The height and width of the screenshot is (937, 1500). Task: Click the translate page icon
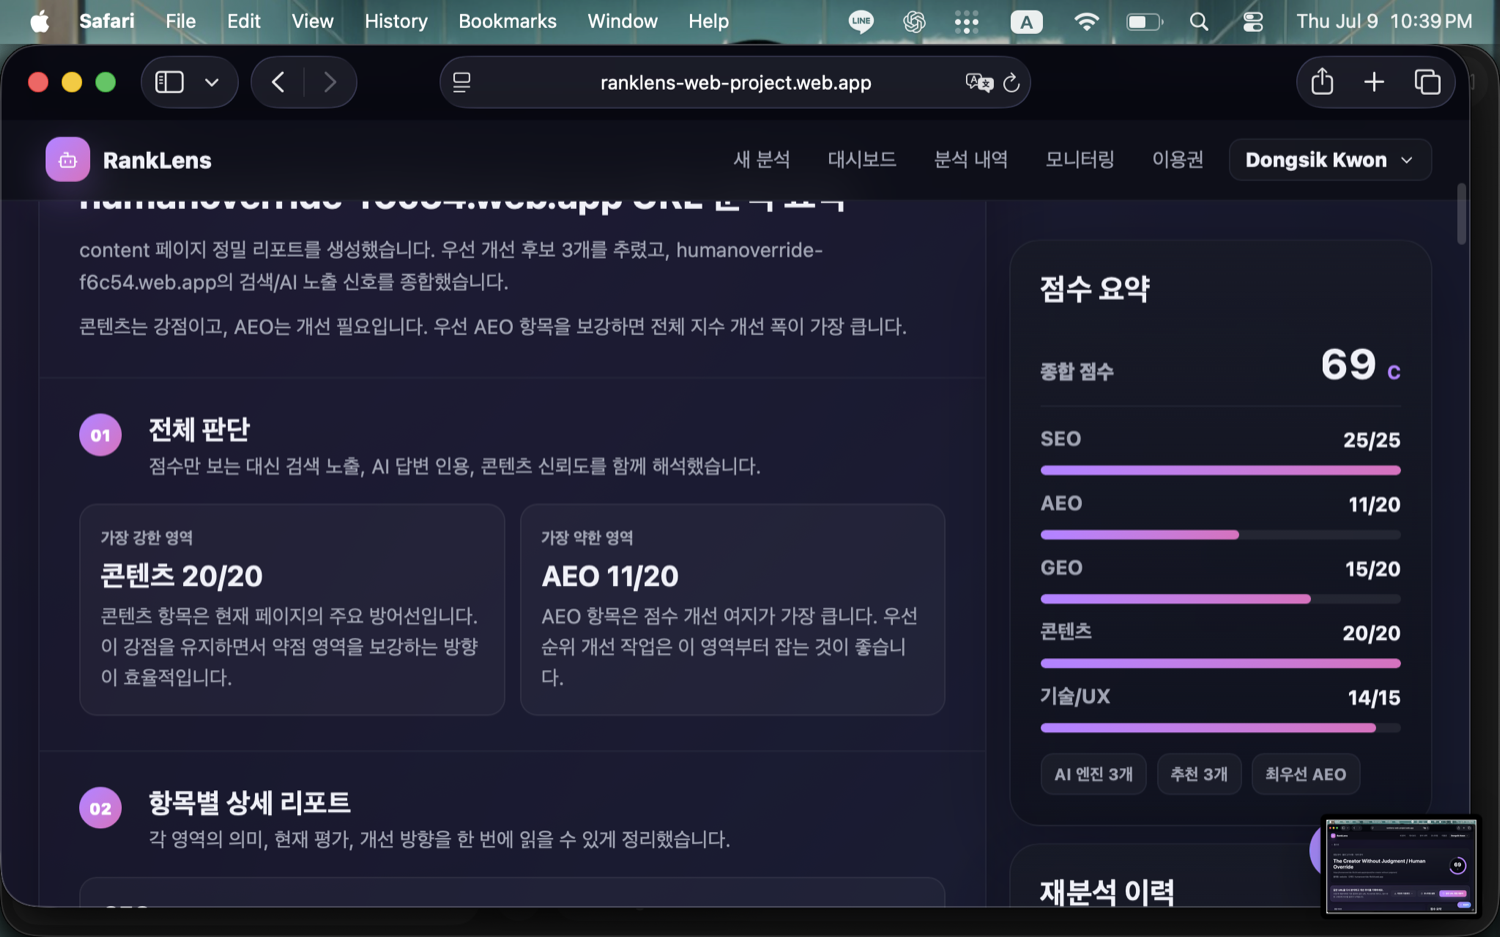[978, 83]
